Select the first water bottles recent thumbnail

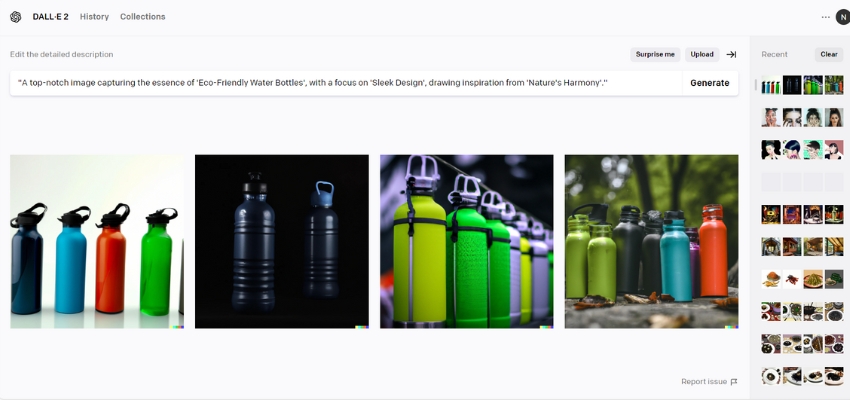click(771, 85)
